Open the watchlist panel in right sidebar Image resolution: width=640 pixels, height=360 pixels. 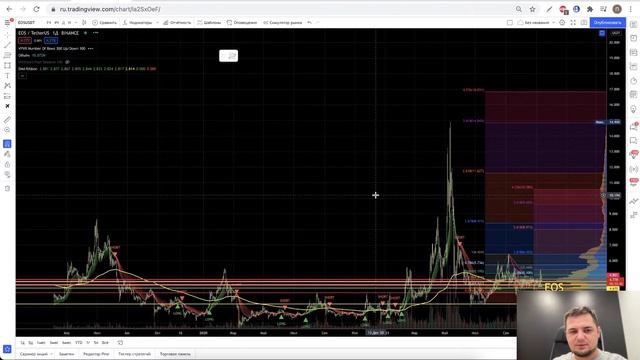633,24
